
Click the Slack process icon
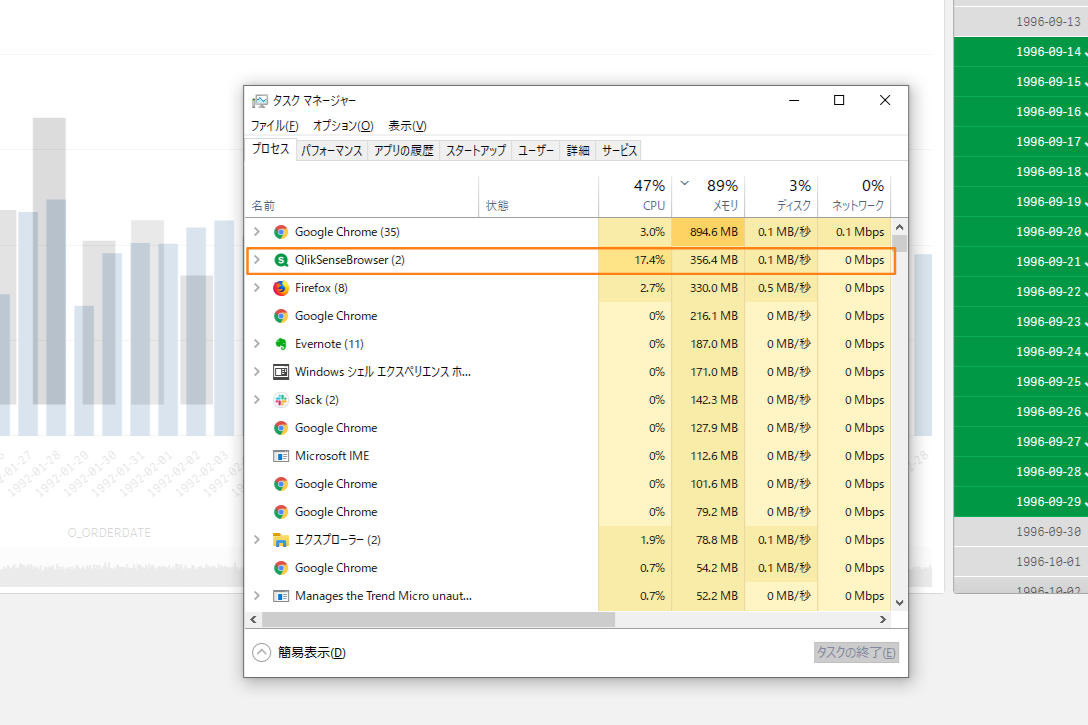coord(281,400)
